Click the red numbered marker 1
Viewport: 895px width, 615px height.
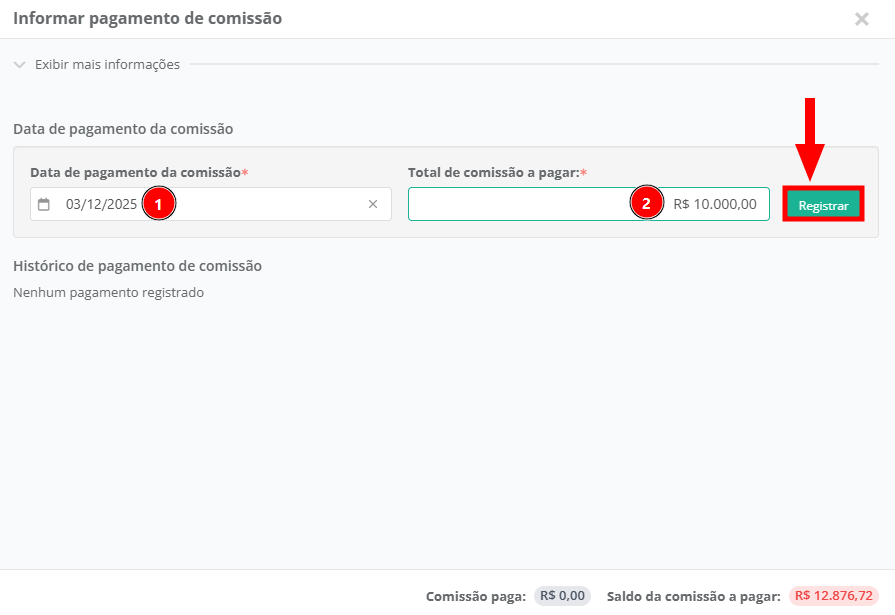tap(158, 204)
